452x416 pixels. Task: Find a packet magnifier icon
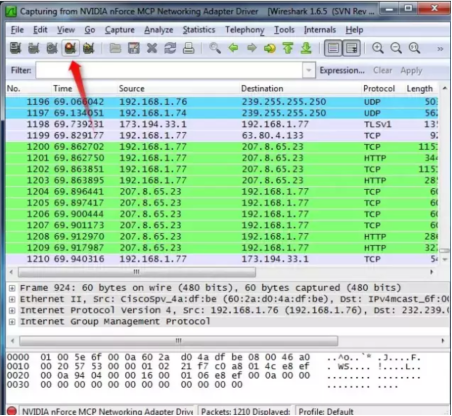(215, 48)
